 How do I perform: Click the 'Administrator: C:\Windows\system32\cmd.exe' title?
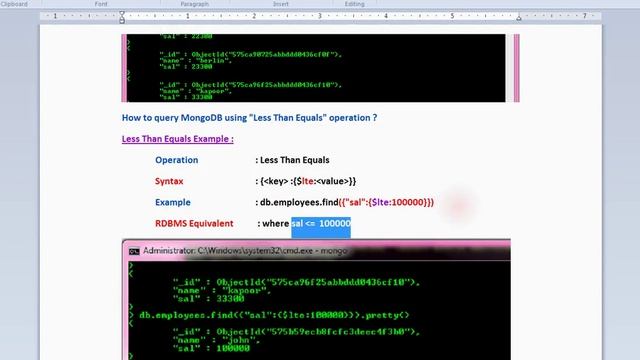(x=245, y=251)
